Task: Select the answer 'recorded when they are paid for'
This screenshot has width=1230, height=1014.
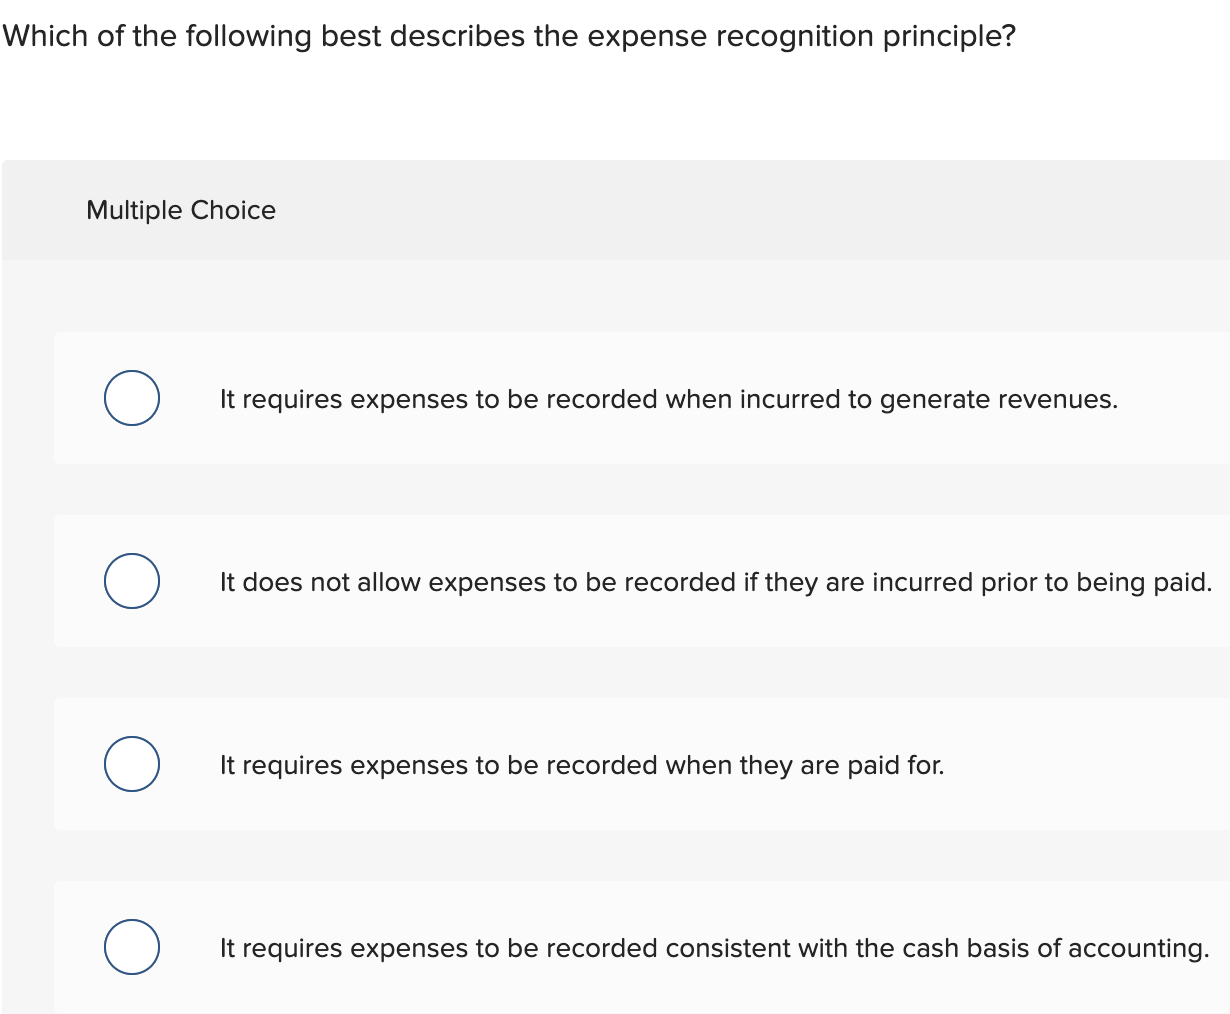Action: click(x=582, y=764)
